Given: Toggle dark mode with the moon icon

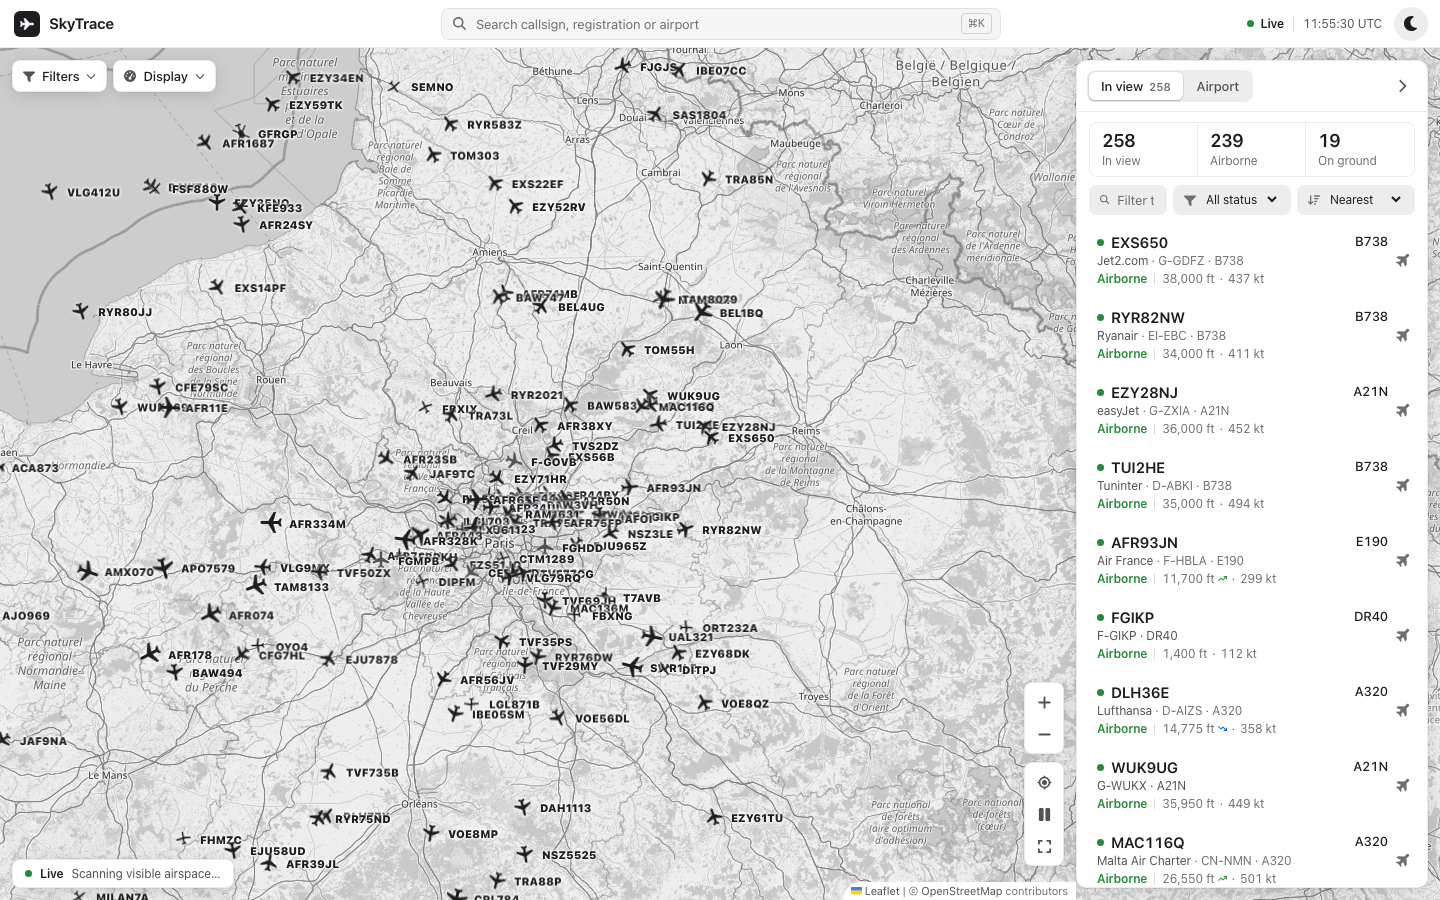Looking at the screenshot, I should [x=1410, y=24].
